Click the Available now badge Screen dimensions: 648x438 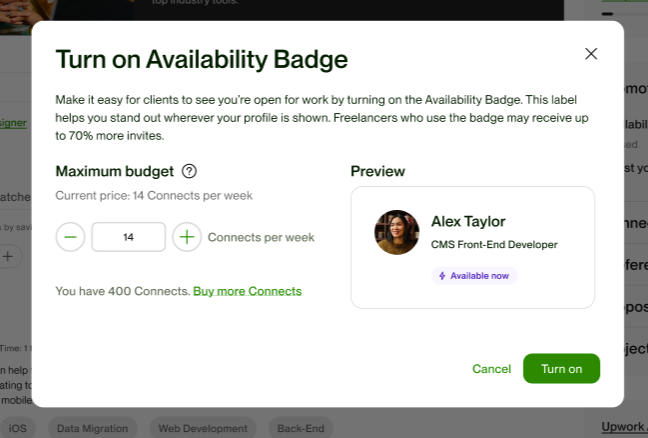474,275
